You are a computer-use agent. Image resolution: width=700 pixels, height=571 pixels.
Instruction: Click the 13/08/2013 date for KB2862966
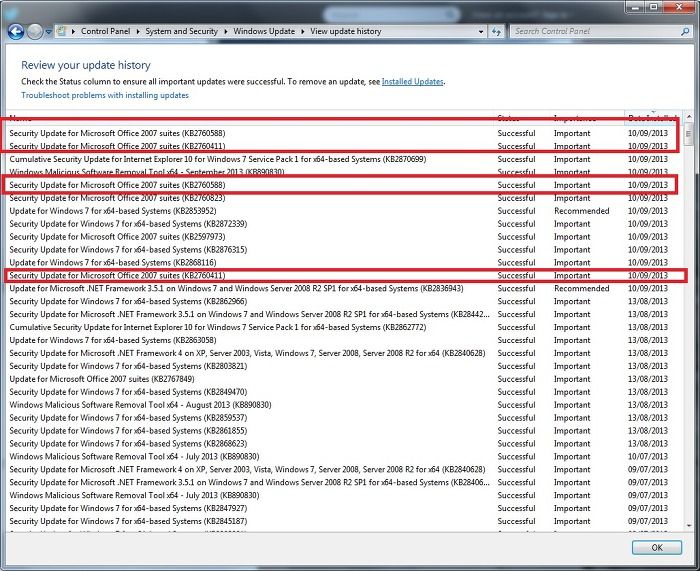pos(648,301)
